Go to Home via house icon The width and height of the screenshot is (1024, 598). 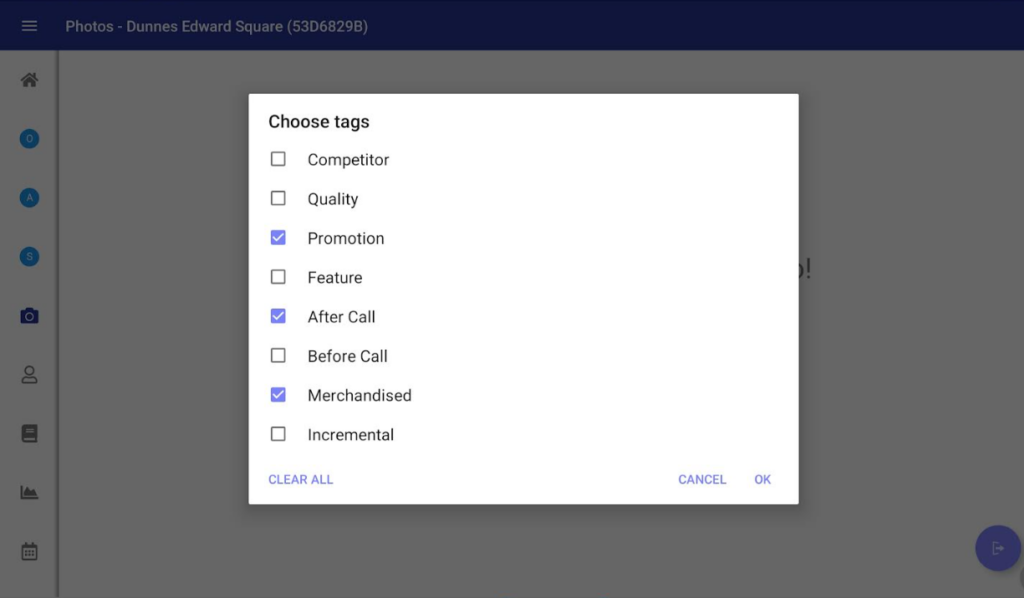tap(29, 80)
